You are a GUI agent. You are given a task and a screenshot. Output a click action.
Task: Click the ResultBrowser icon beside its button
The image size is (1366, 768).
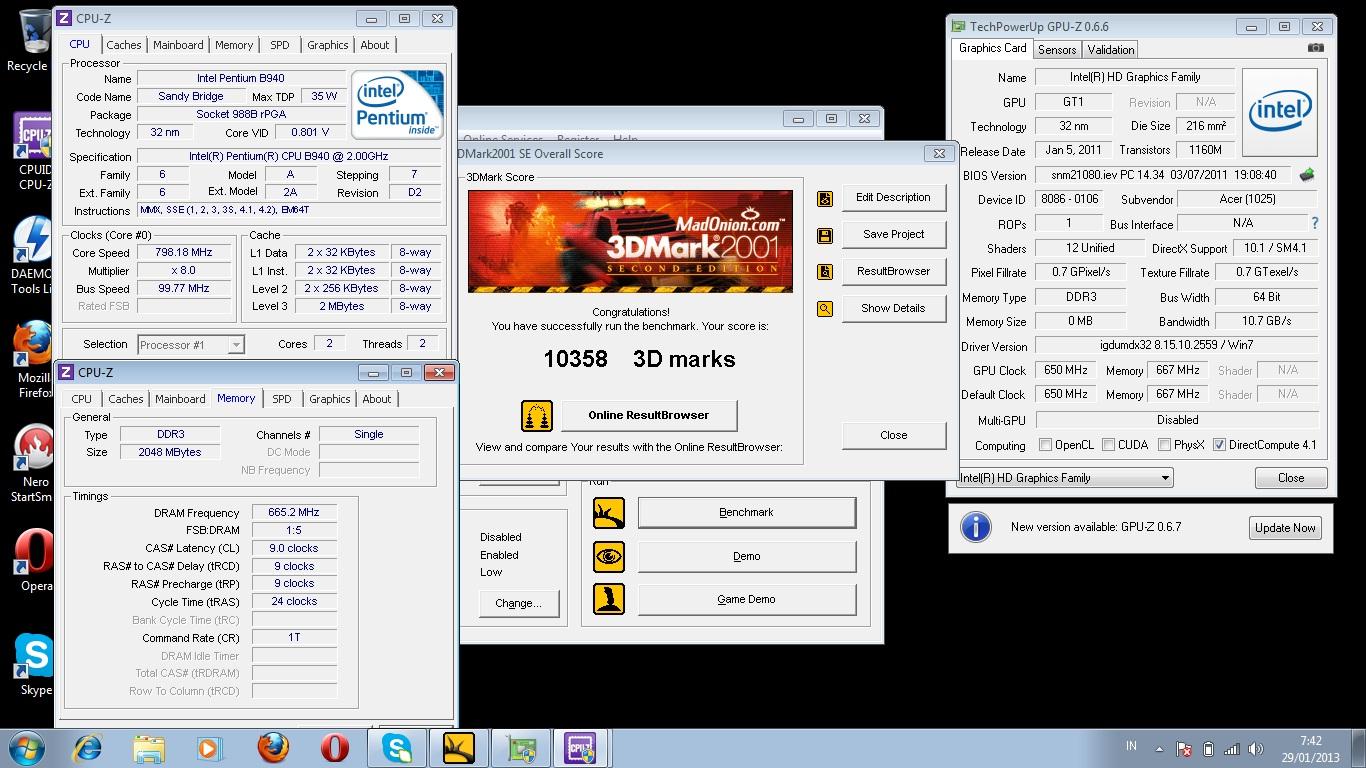pyautogui.click(x=825, y=272)
